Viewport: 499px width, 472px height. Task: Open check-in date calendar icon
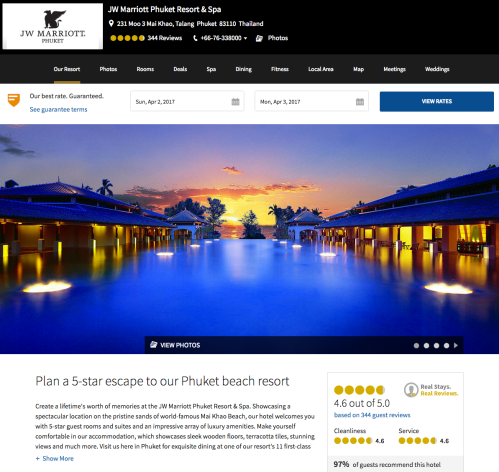(235, 101)
